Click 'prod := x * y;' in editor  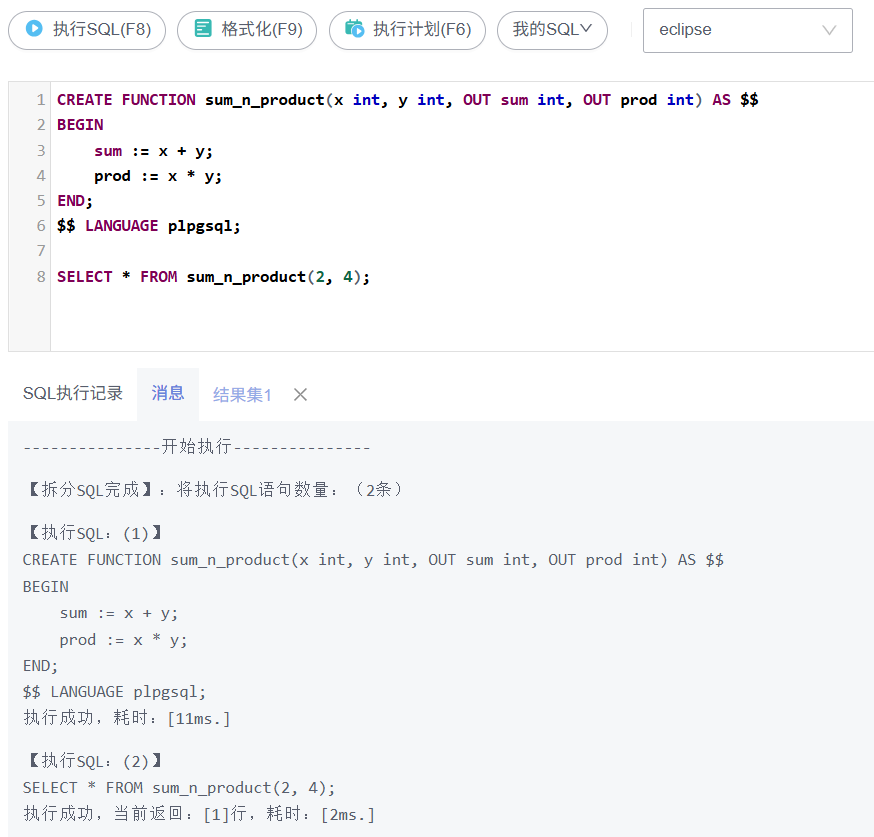[158, 176]
